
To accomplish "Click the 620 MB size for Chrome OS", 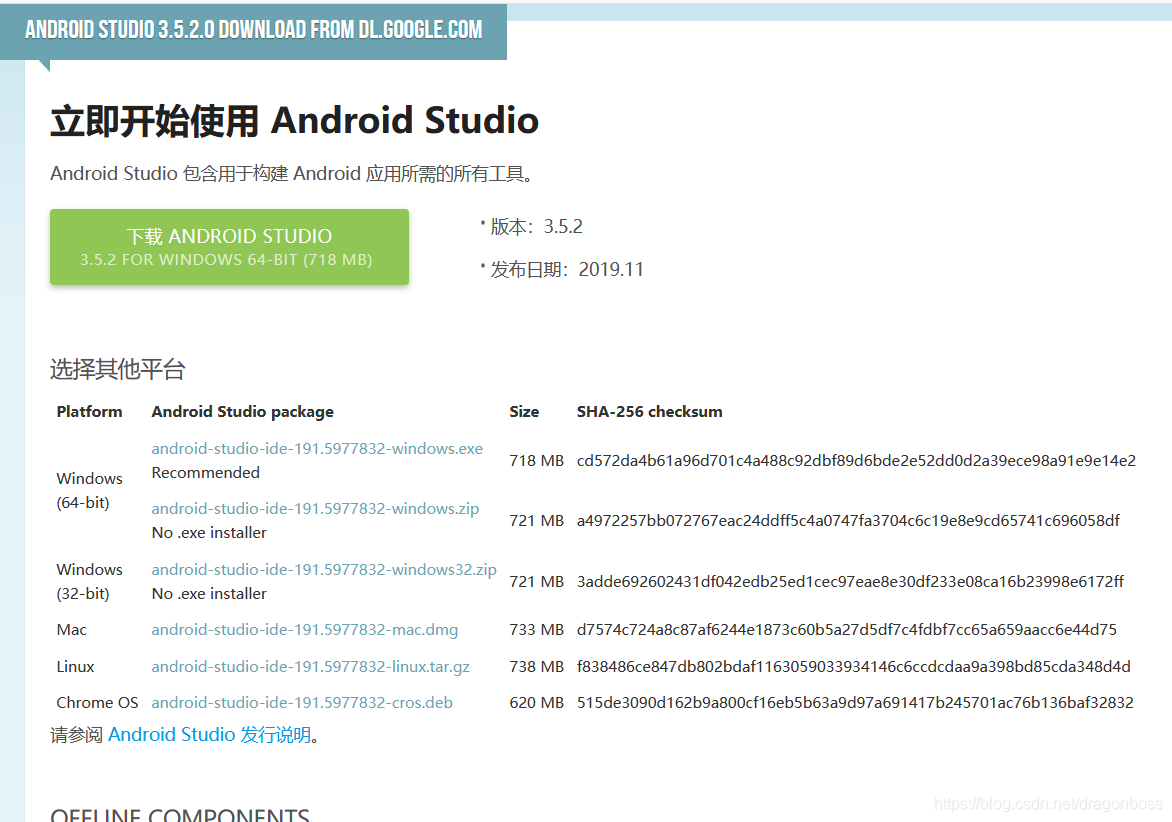I will 537,702.
